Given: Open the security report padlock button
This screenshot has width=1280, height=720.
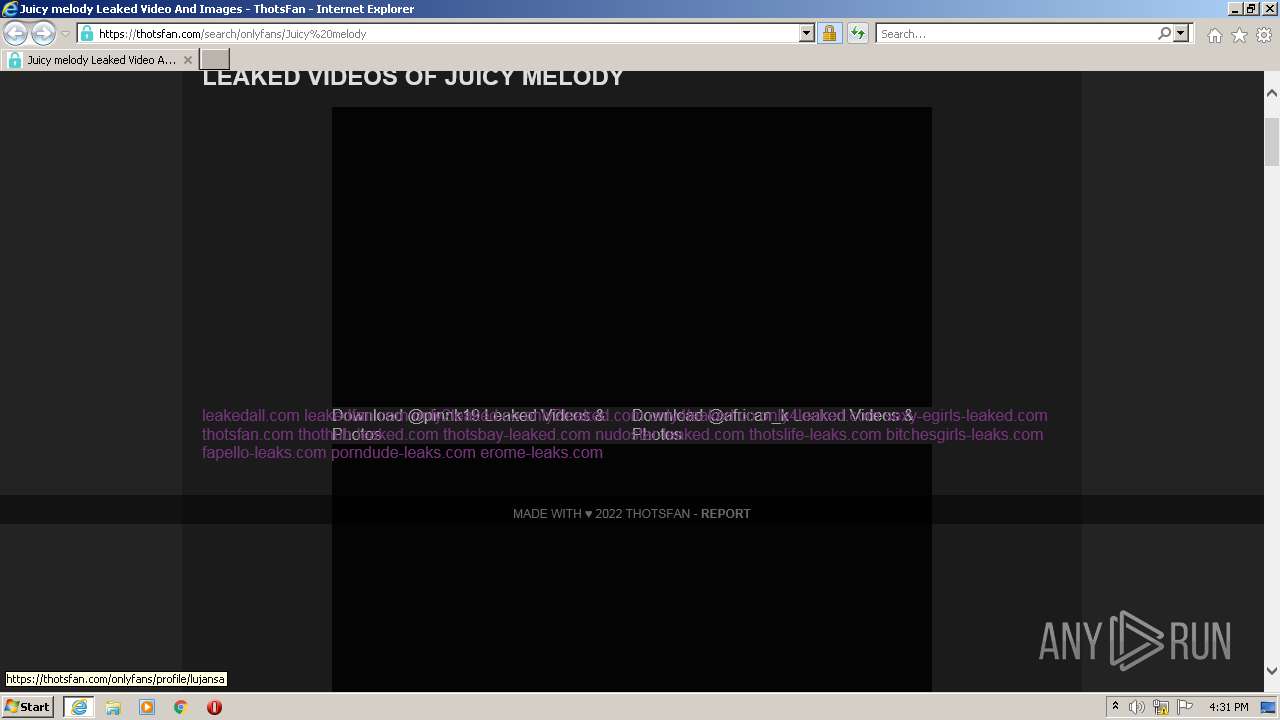Looking at the screenshot, I should point(829,33).
